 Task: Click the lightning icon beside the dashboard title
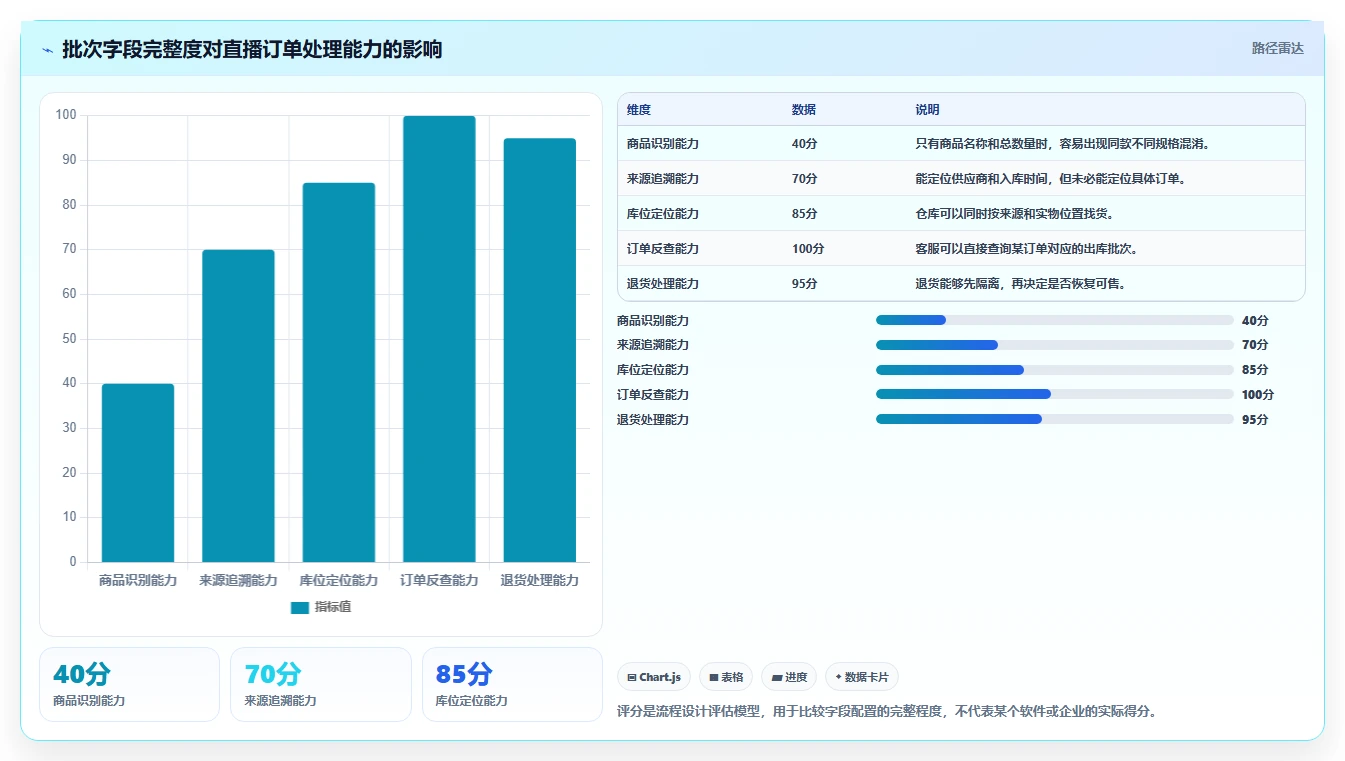pos(48,49)
